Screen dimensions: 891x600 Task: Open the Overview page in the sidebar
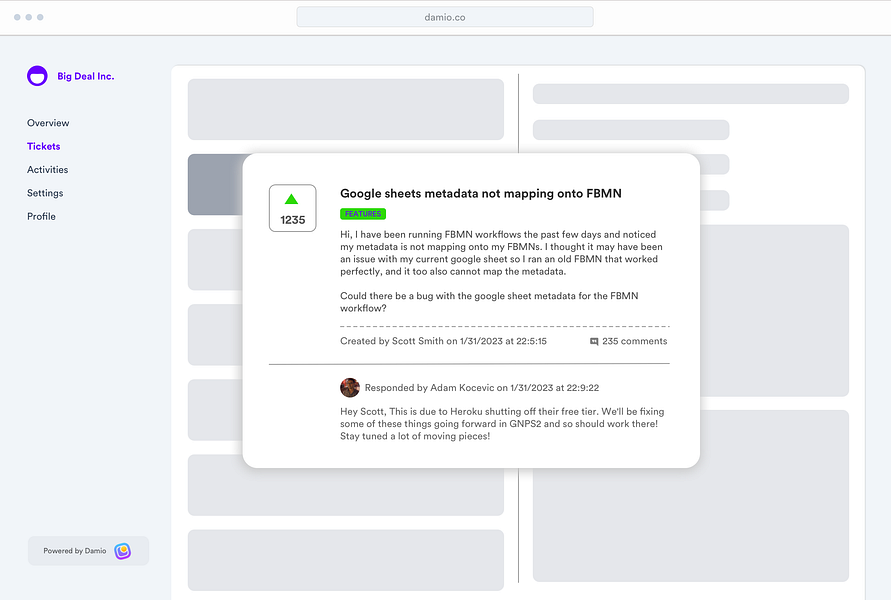click(48, 123)
